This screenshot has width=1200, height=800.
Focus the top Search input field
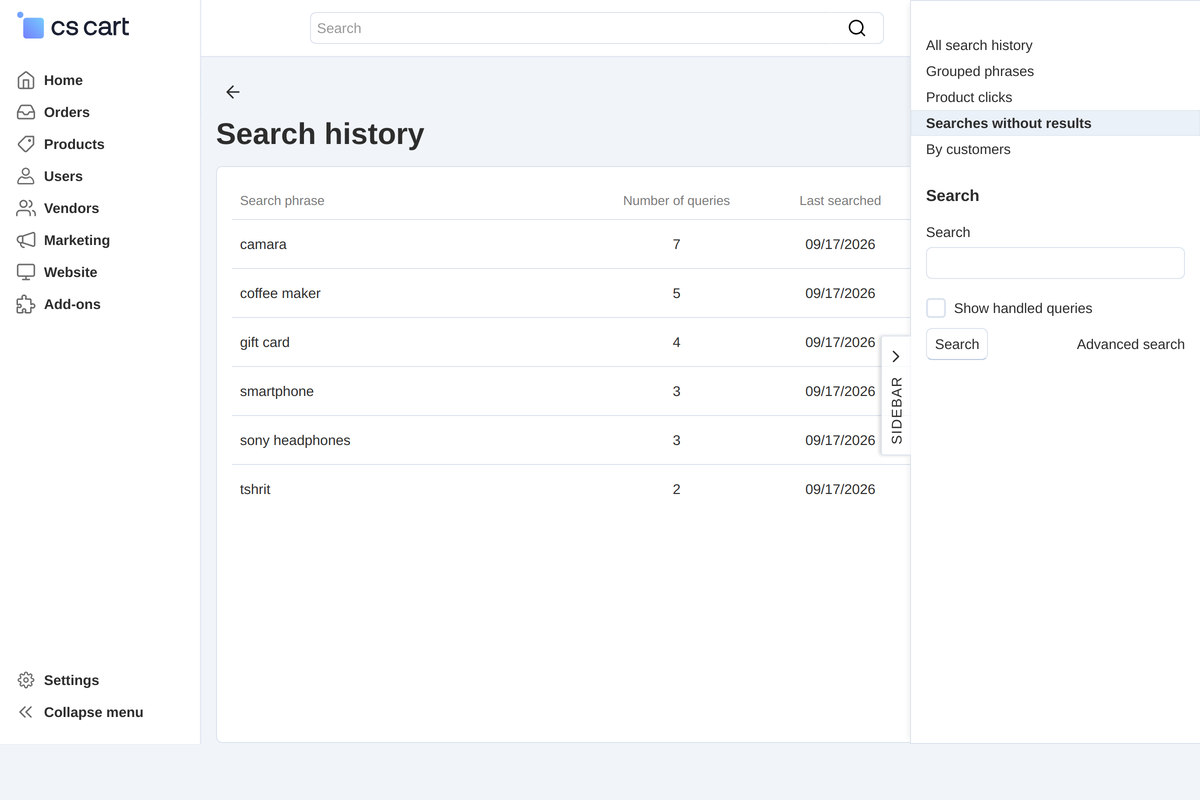tap(596, 28)
